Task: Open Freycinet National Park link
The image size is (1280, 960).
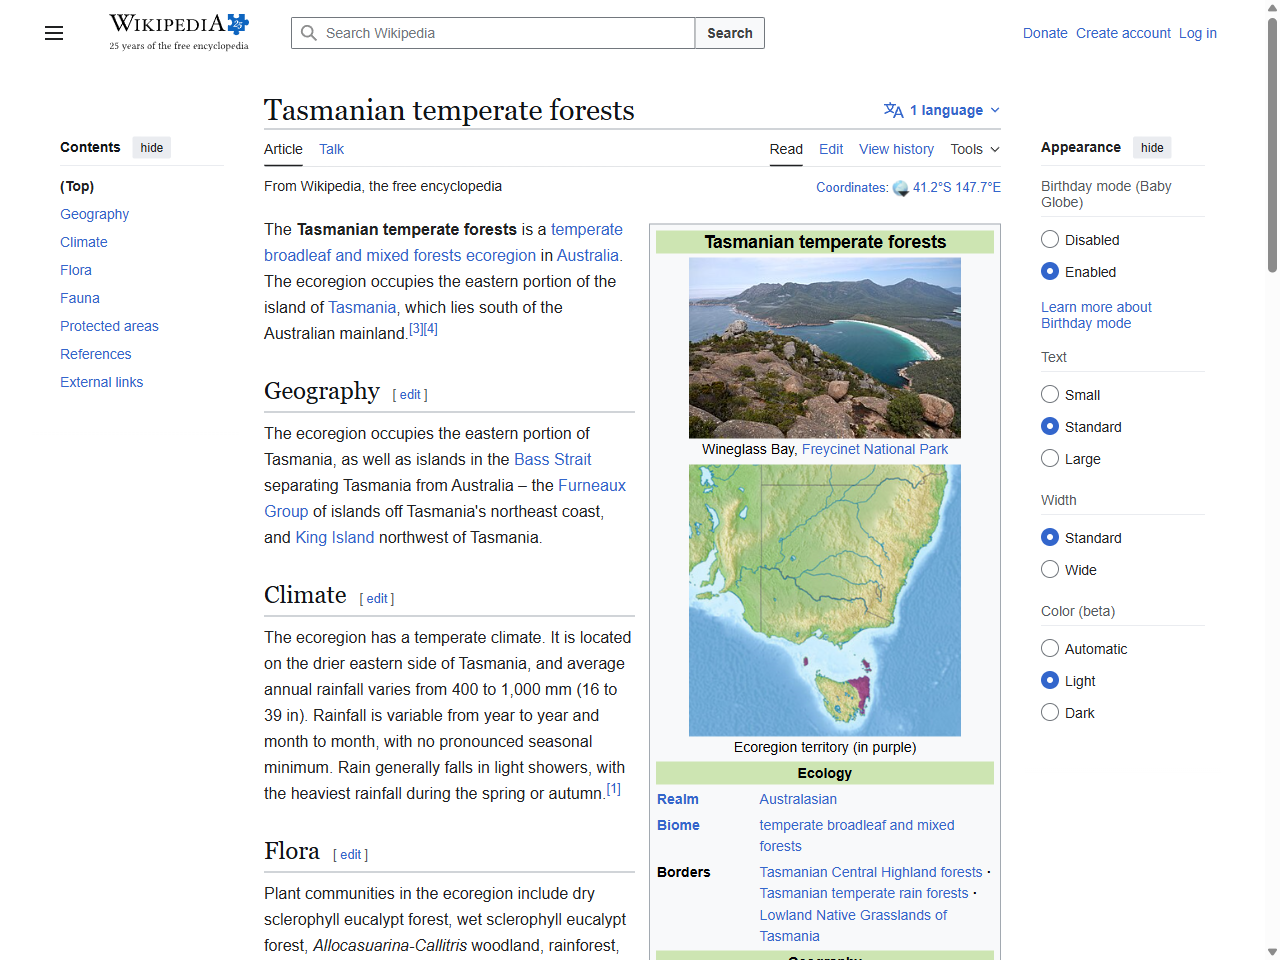Action: (875, 449)
